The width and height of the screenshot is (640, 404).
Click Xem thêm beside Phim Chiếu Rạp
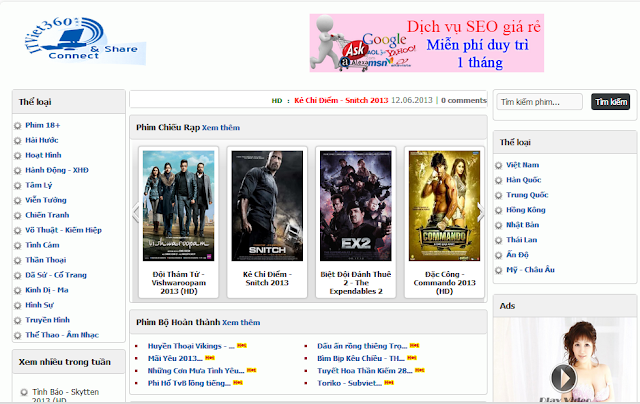221,128
